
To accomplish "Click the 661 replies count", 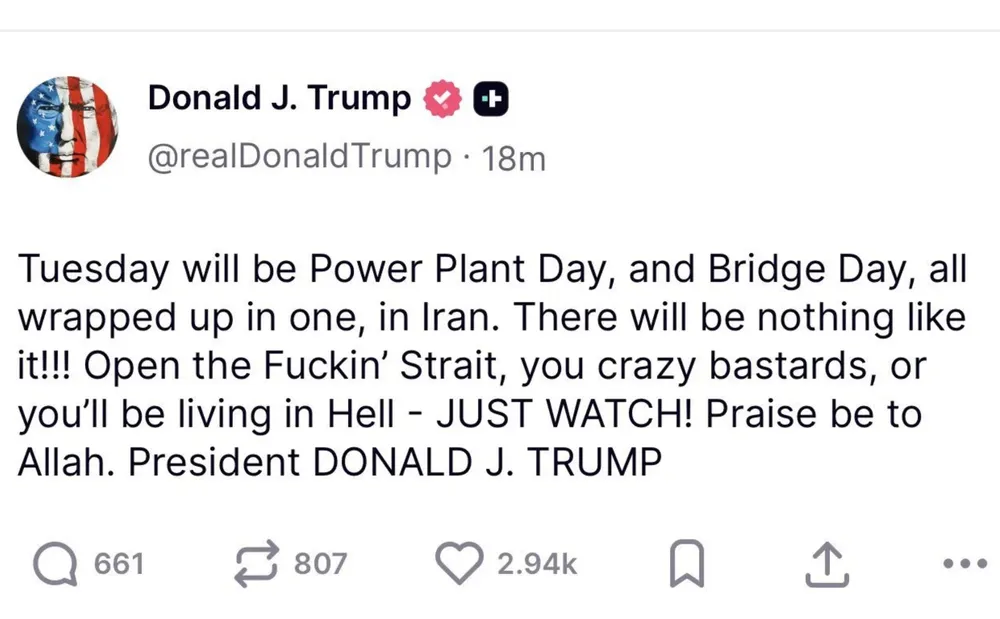I will click(x=119, y=564).
